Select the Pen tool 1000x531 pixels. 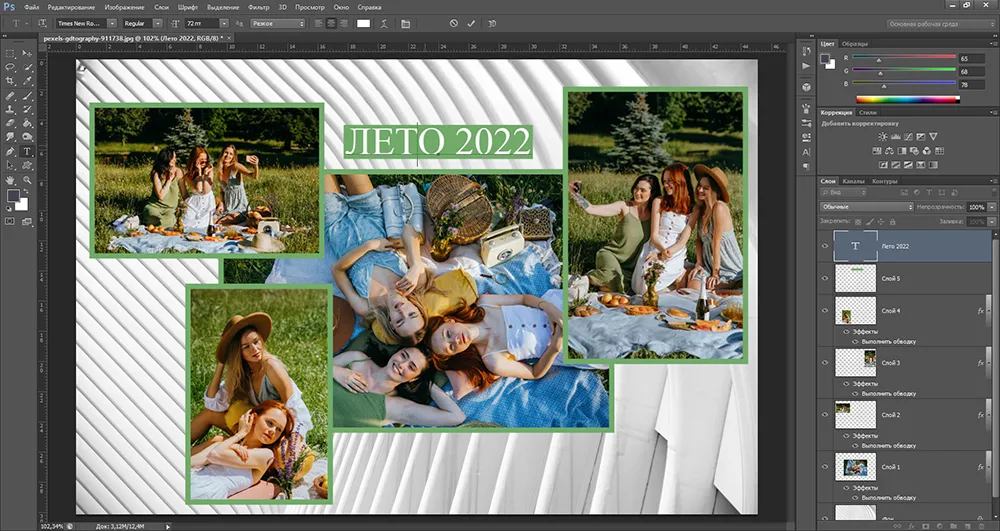(x=10, y=152)
